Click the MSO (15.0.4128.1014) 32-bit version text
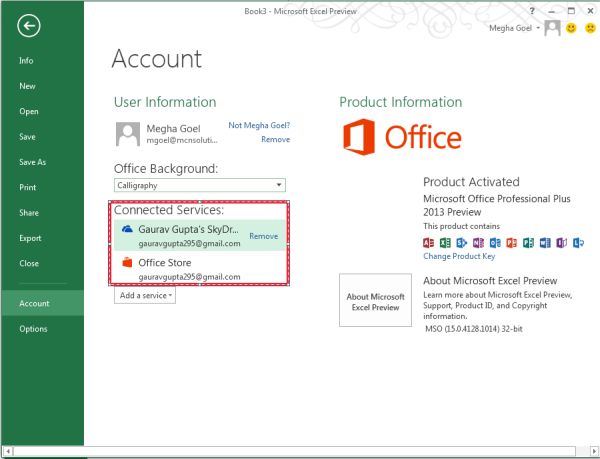The width and height of the screenshot is (600, 459). 474,329
